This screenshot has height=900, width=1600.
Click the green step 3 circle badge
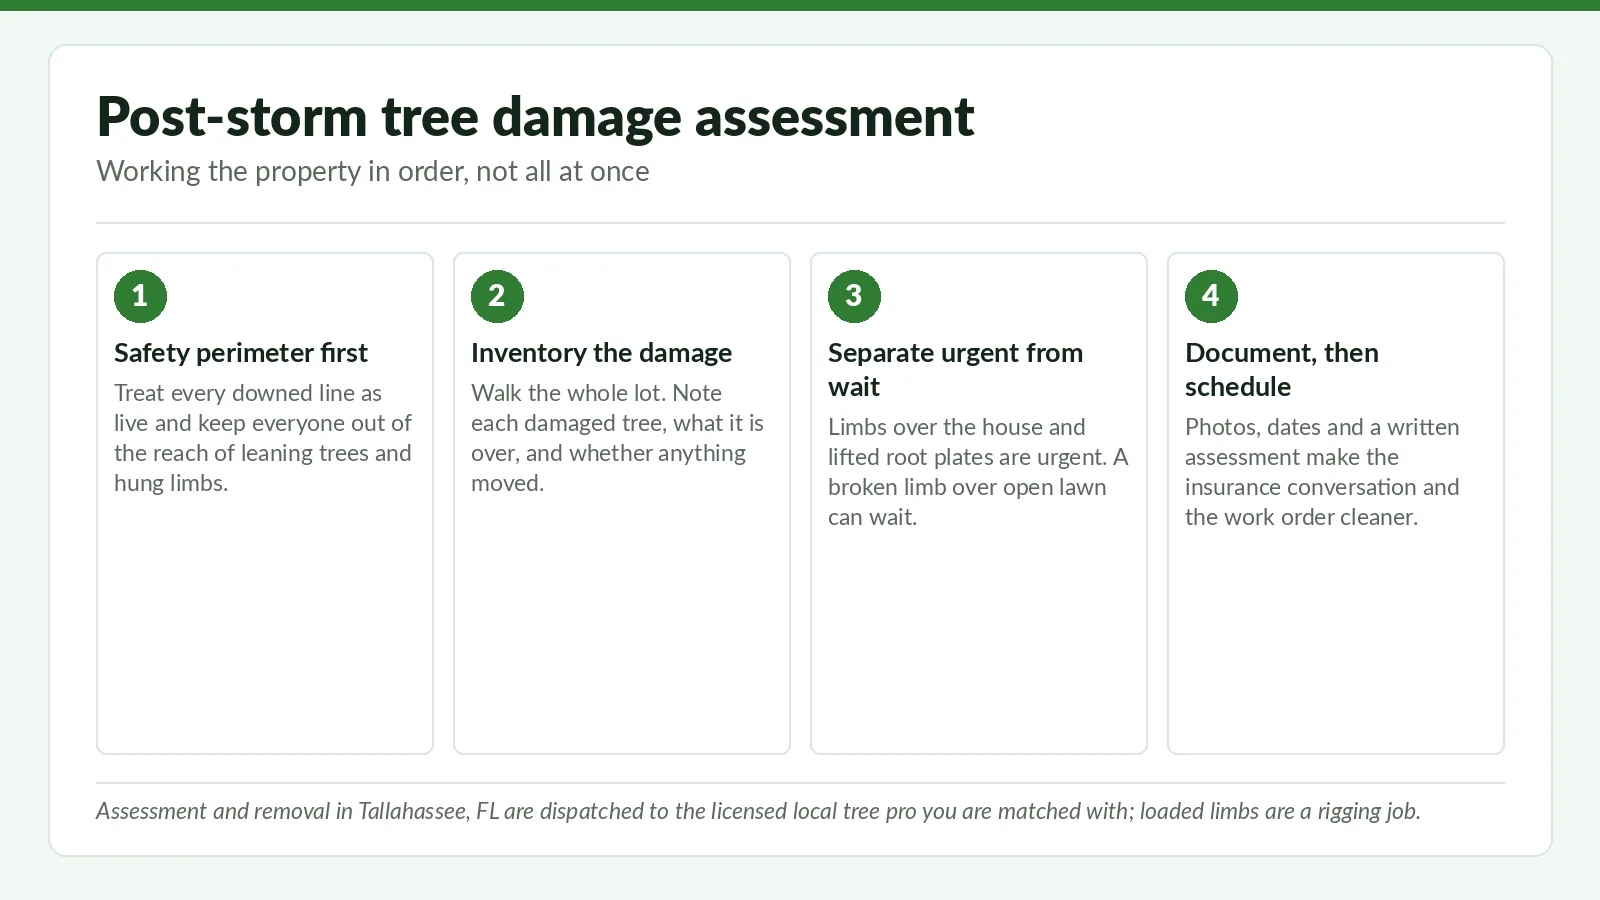854,296
